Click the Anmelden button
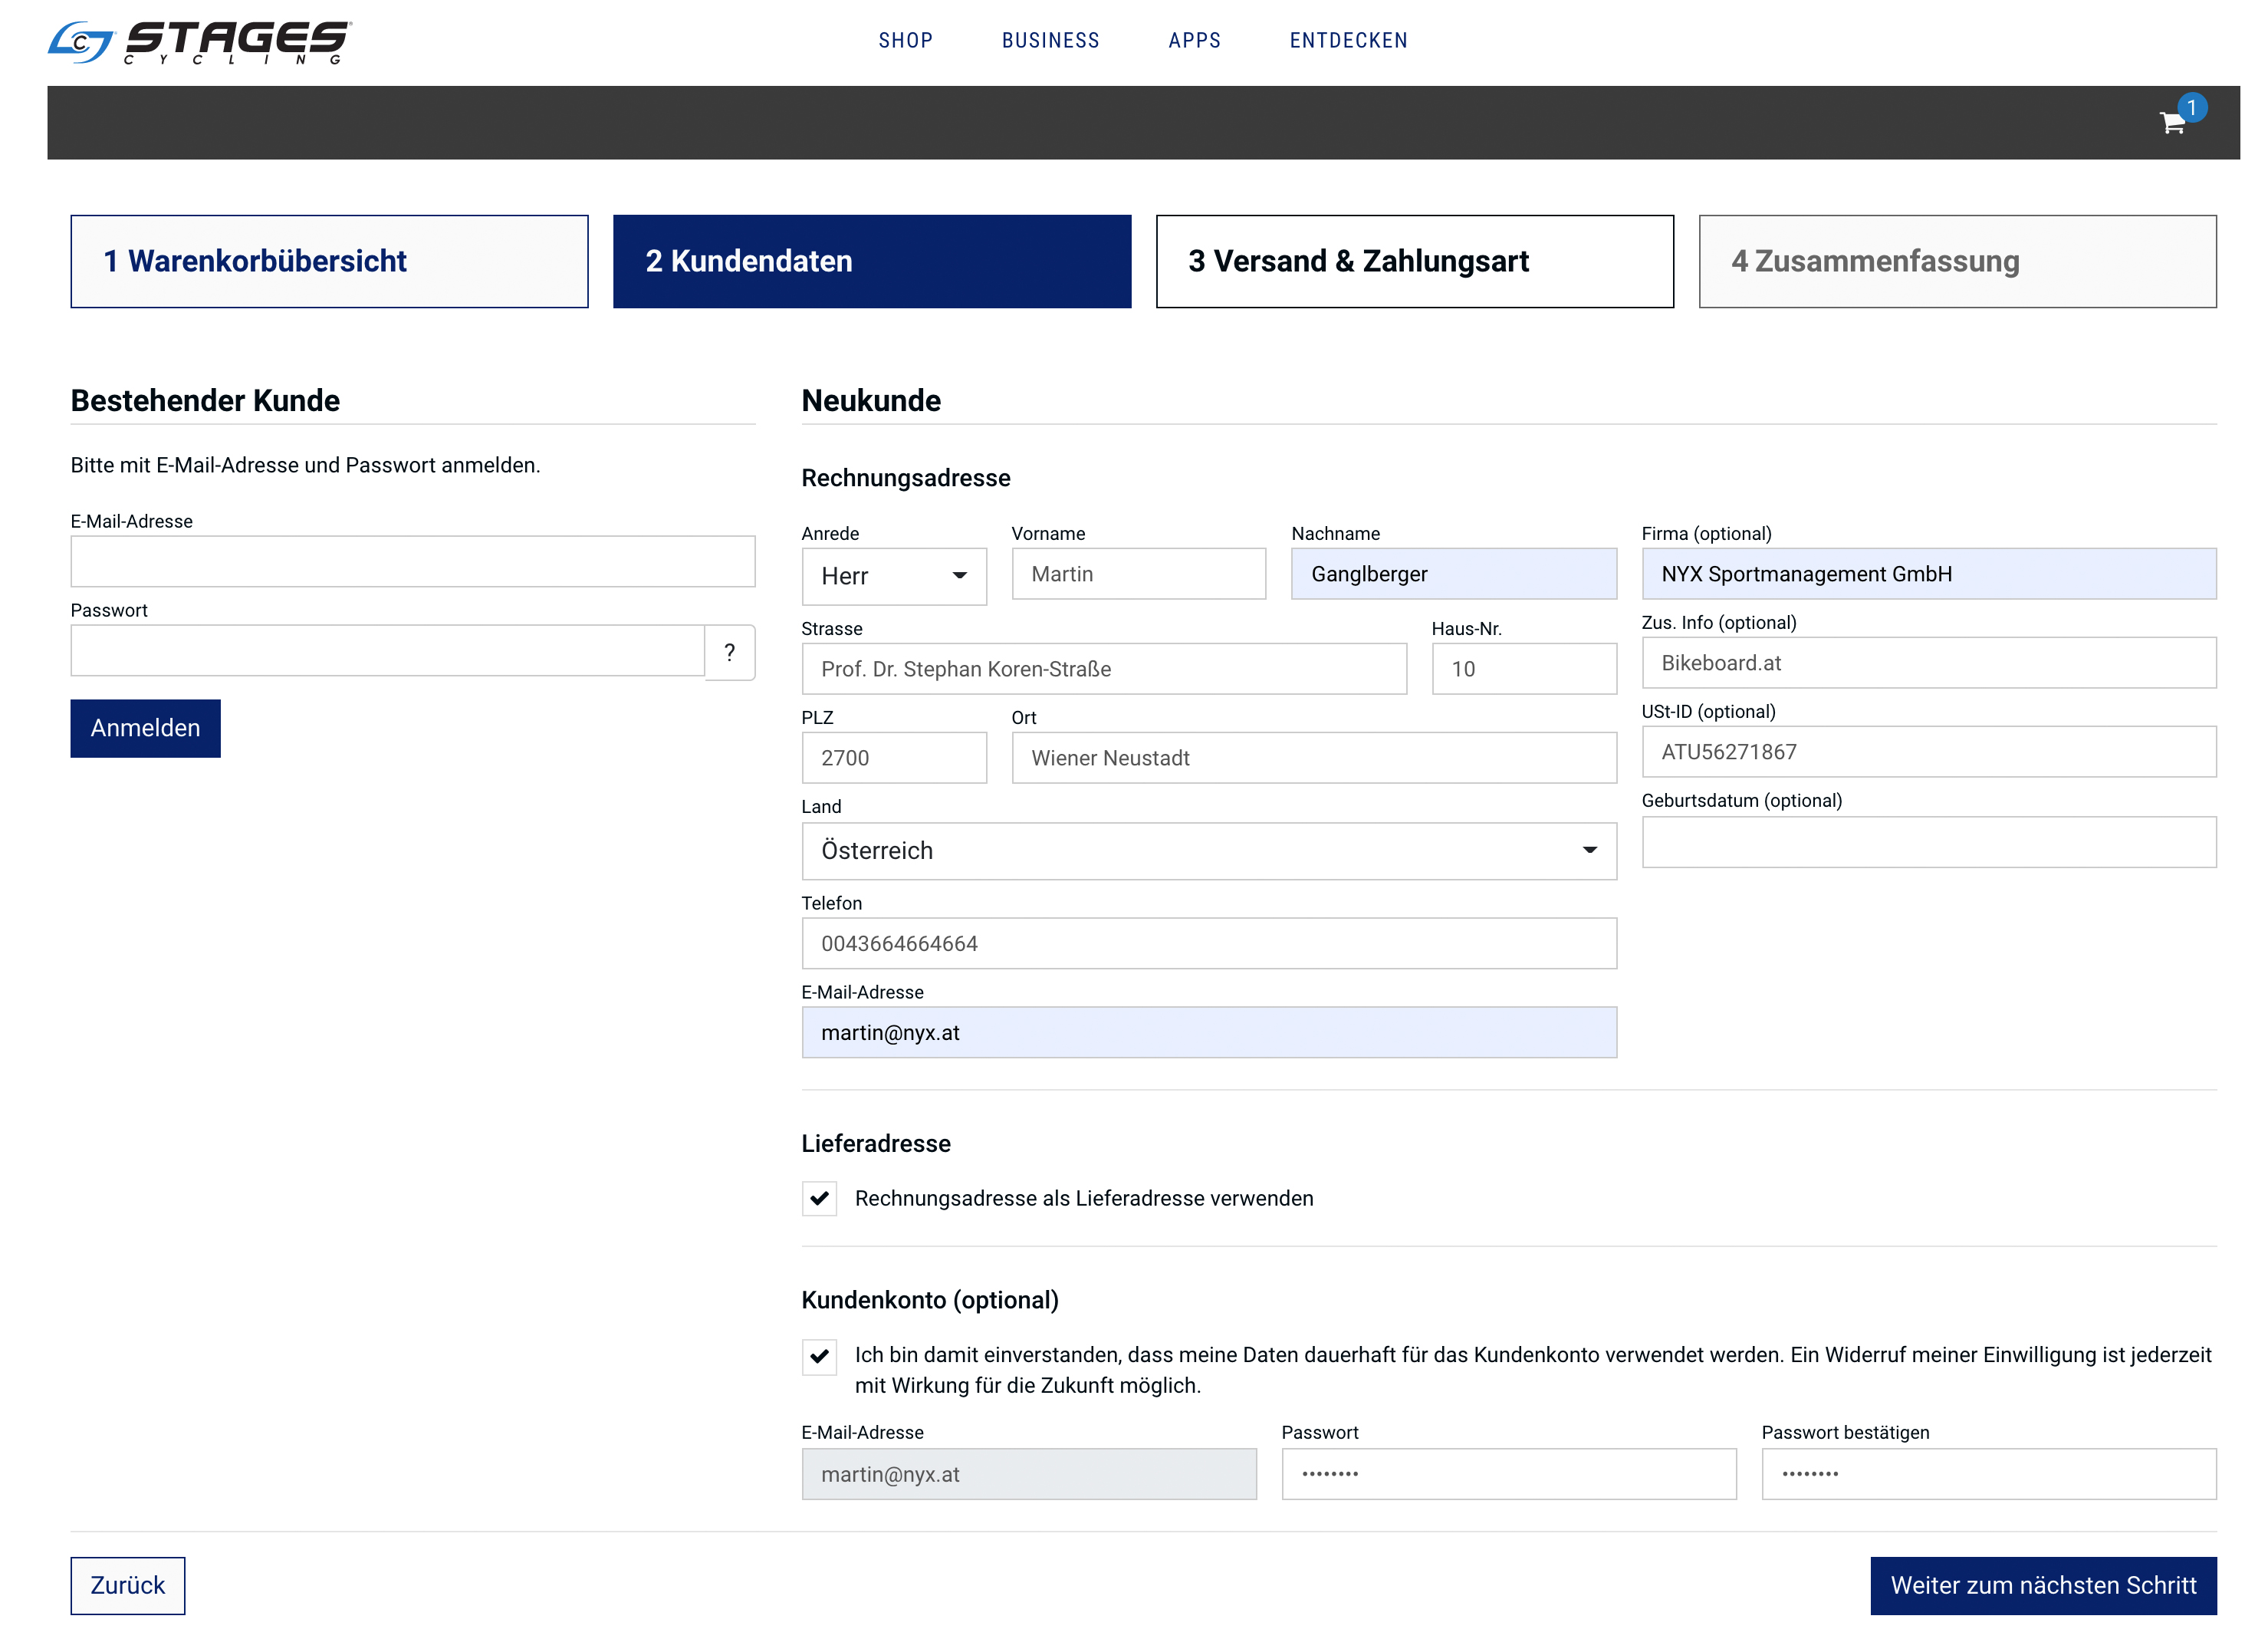The image size is (2268, 1652). click(x=145, y=728)
